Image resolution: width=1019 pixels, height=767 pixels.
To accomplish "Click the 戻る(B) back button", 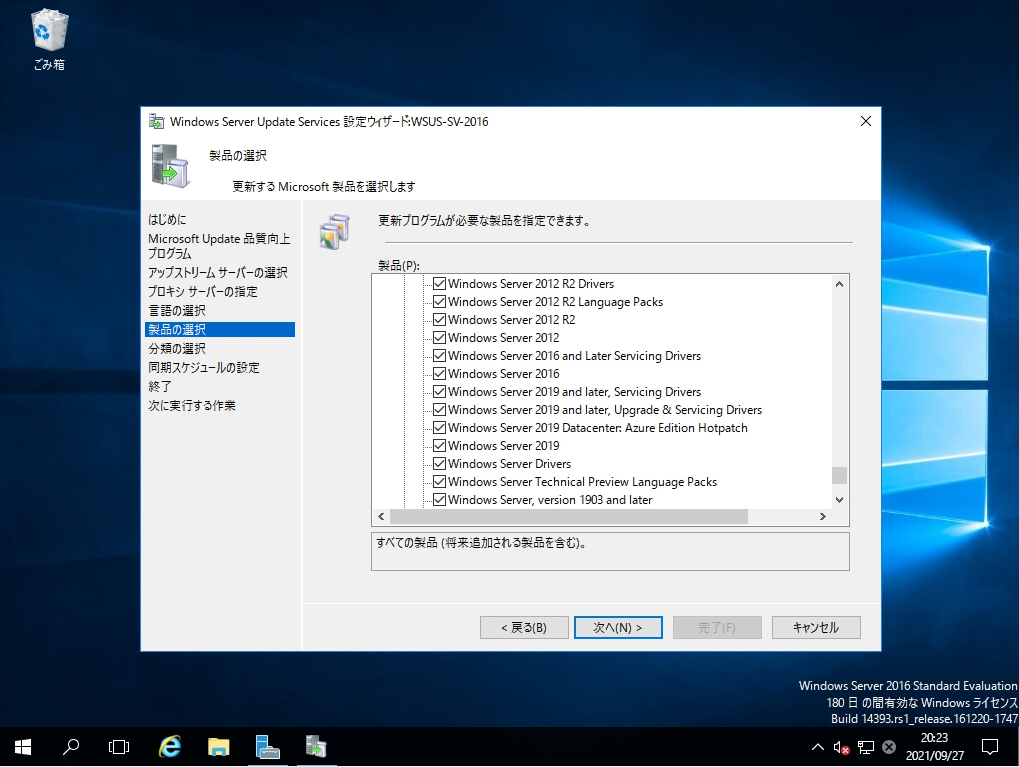I will pos(524,627).
